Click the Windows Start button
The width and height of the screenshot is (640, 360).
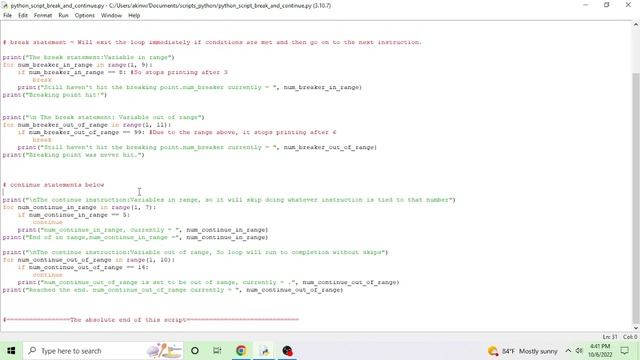(x=11, y=351)
